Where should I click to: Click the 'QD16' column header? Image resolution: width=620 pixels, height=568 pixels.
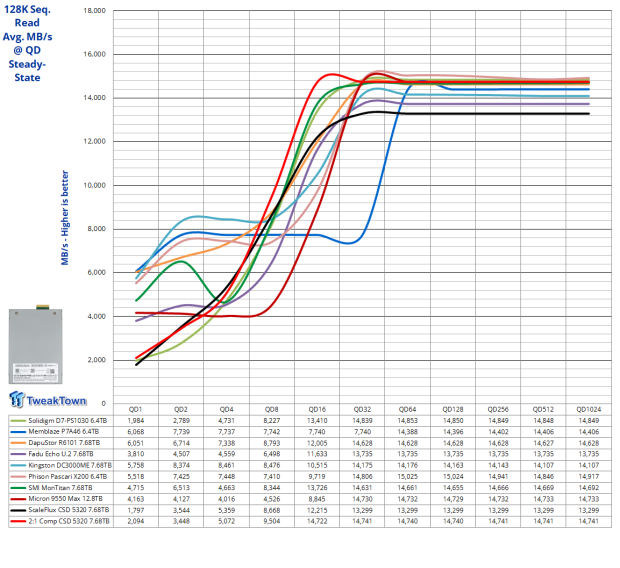click(317, 409)
